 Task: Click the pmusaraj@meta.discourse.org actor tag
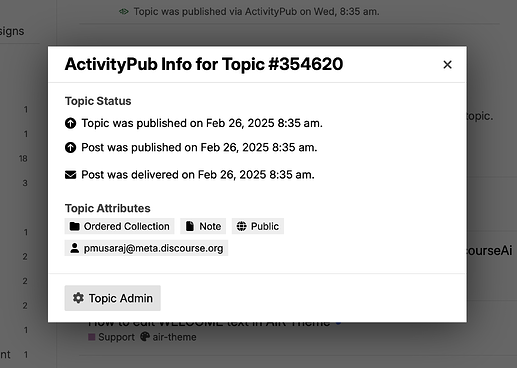pyautogui.click(x=146, y=248)
